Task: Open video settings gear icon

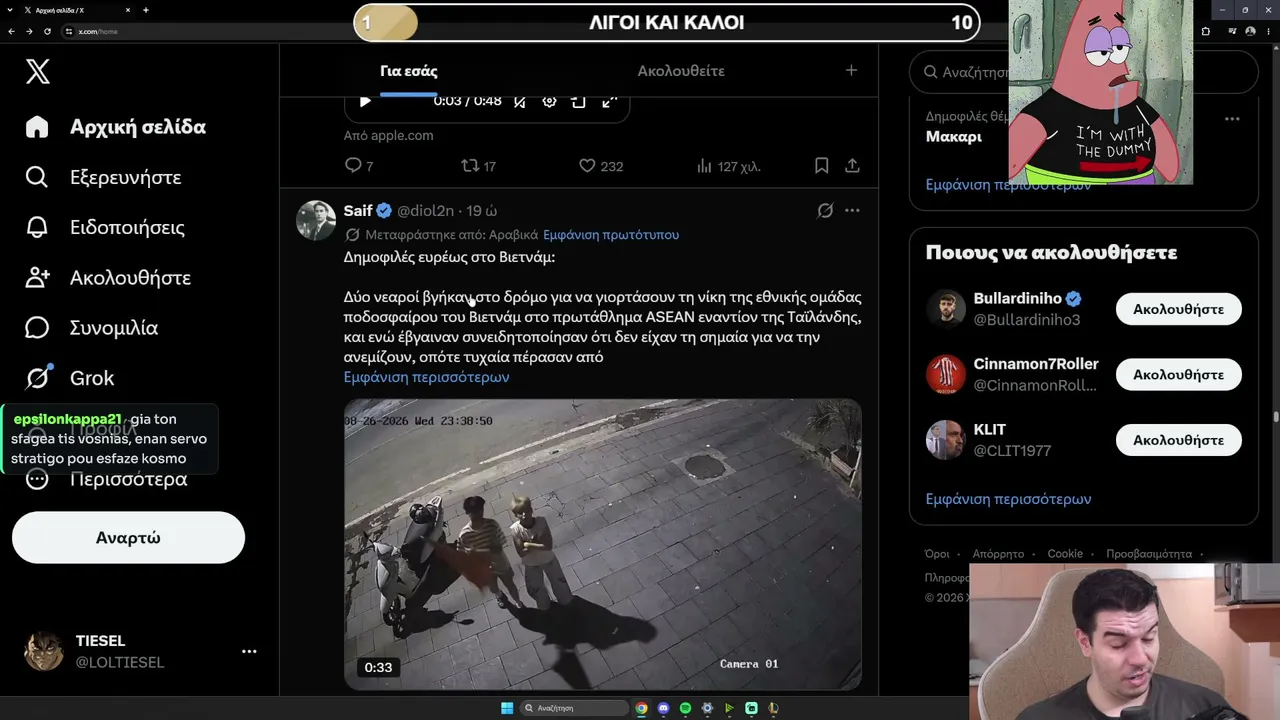Action: 549,101
